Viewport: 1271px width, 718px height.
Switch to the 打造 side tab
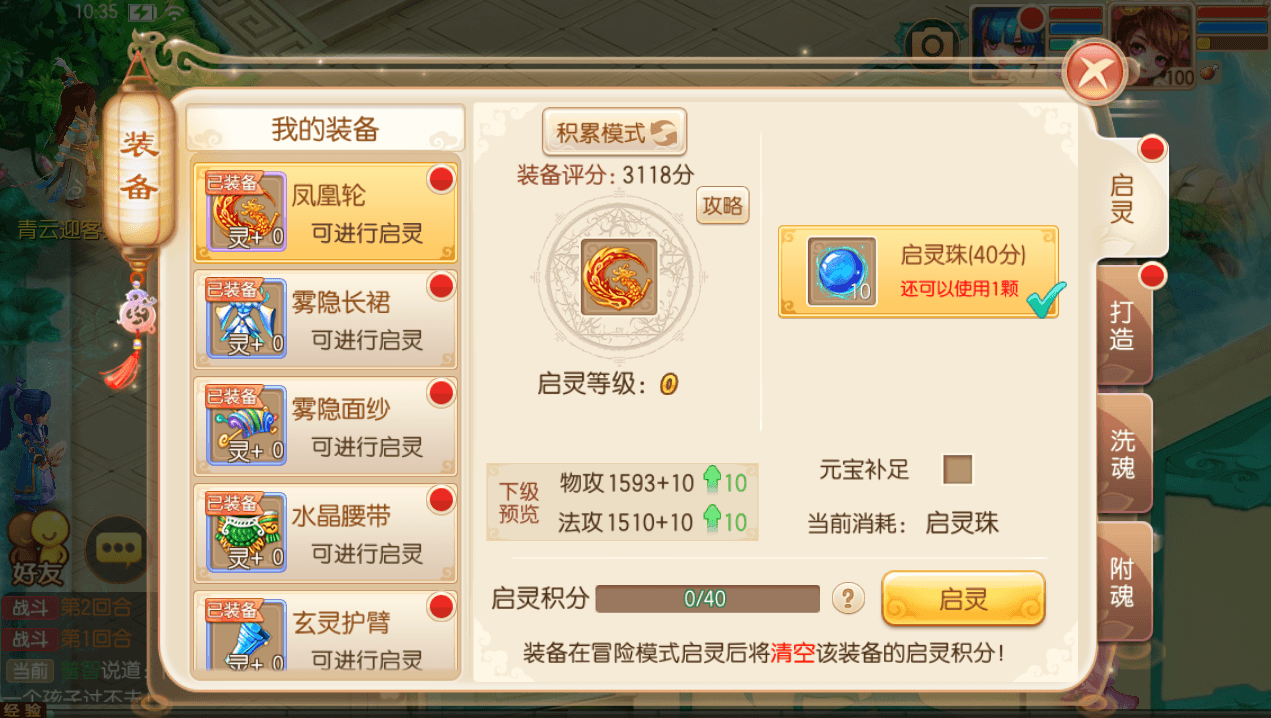(x=1124, y=326)
